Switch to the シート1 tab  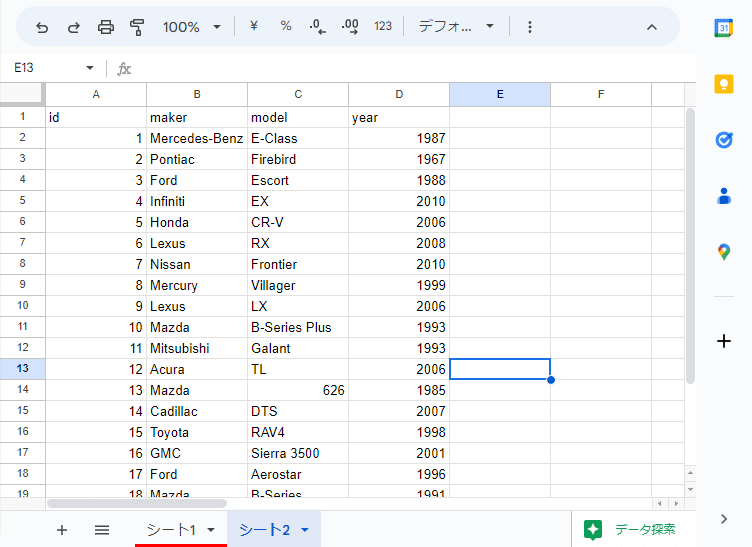click(171, 530)
